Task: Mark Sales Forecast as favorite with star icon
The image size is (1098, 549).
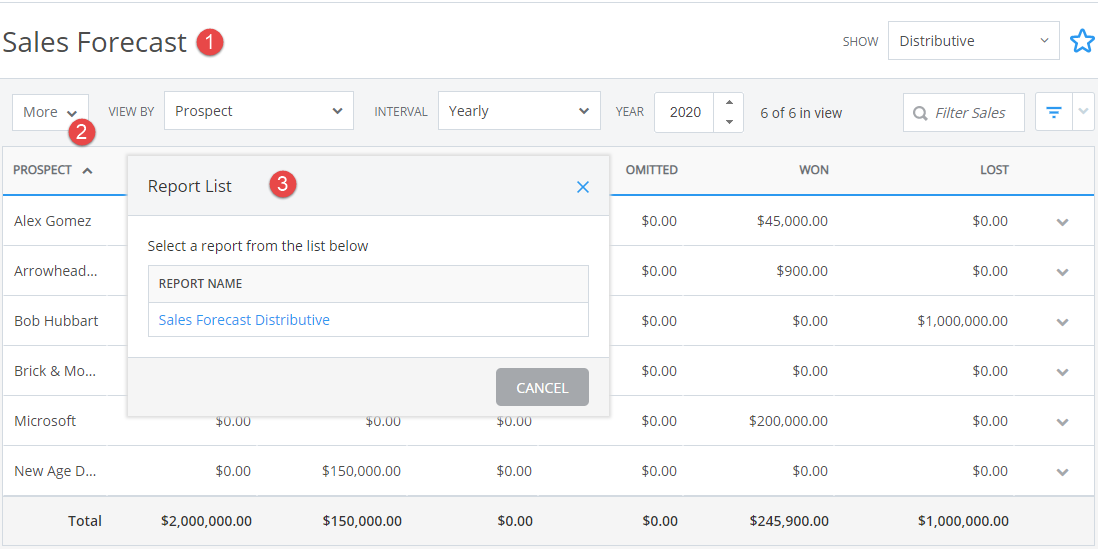Action: pyautogui.click(x=1082, y=41)
